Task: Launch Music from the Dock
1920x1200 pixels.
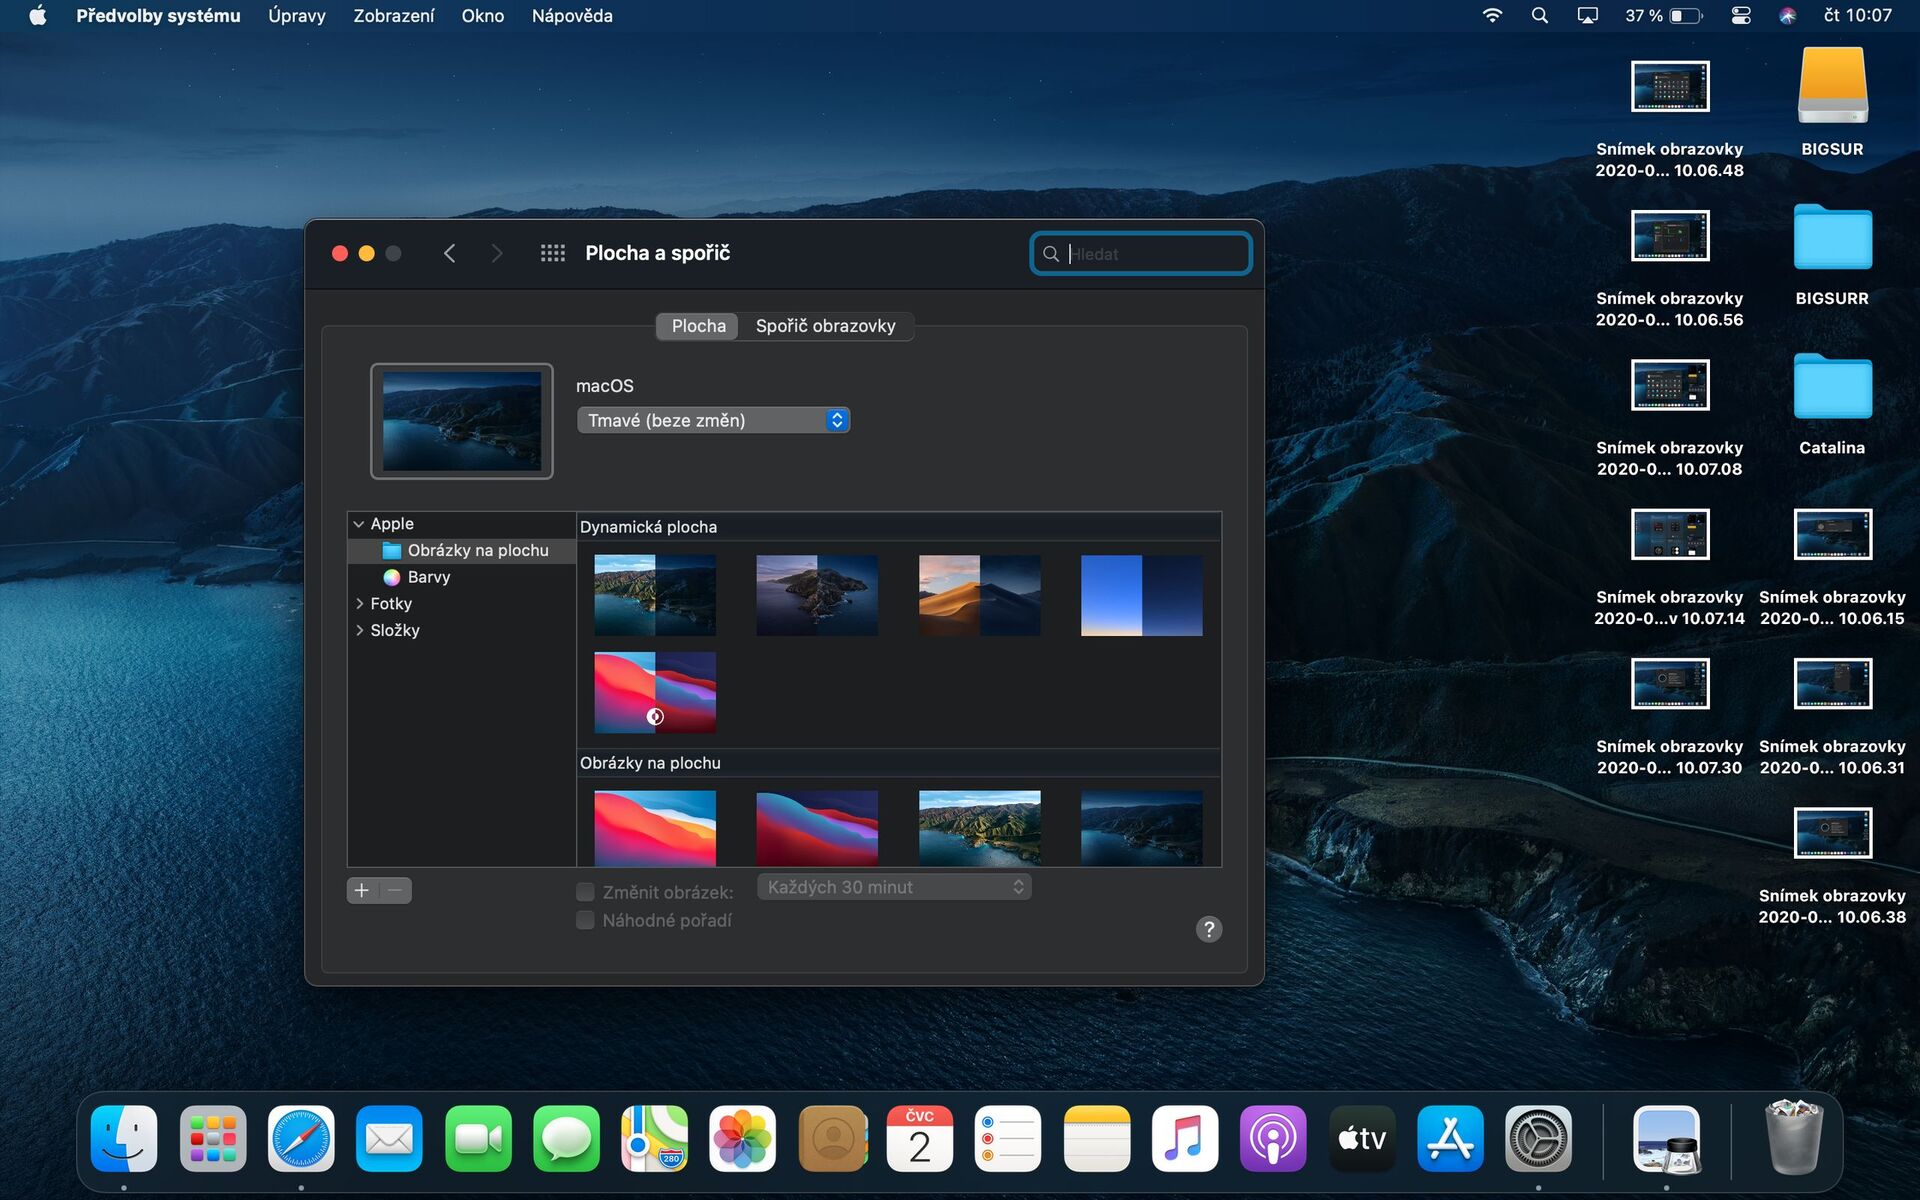Action: 1185,1139
